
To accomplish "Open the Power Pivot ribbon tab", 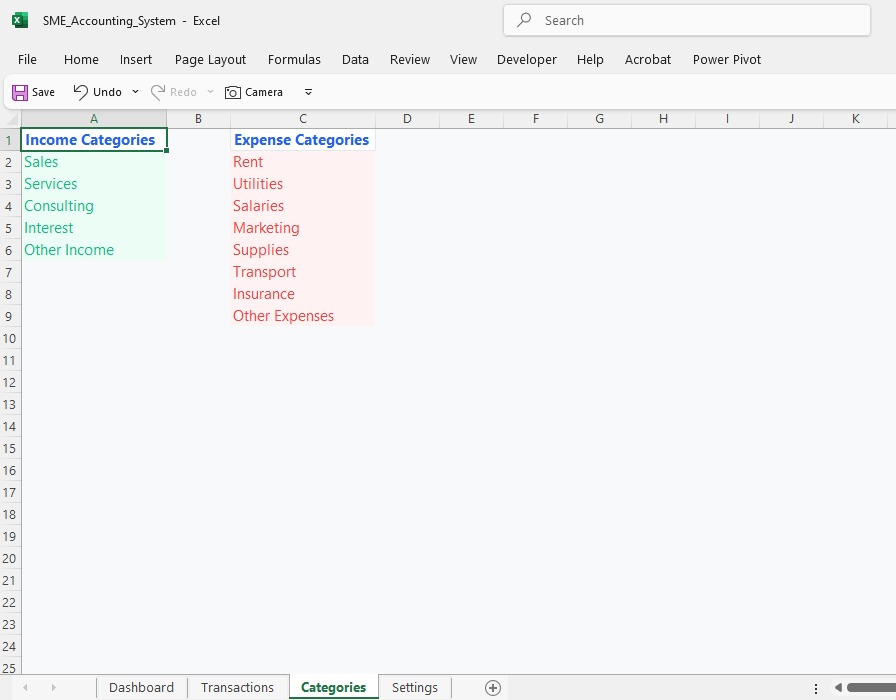I will pos(726,59).
